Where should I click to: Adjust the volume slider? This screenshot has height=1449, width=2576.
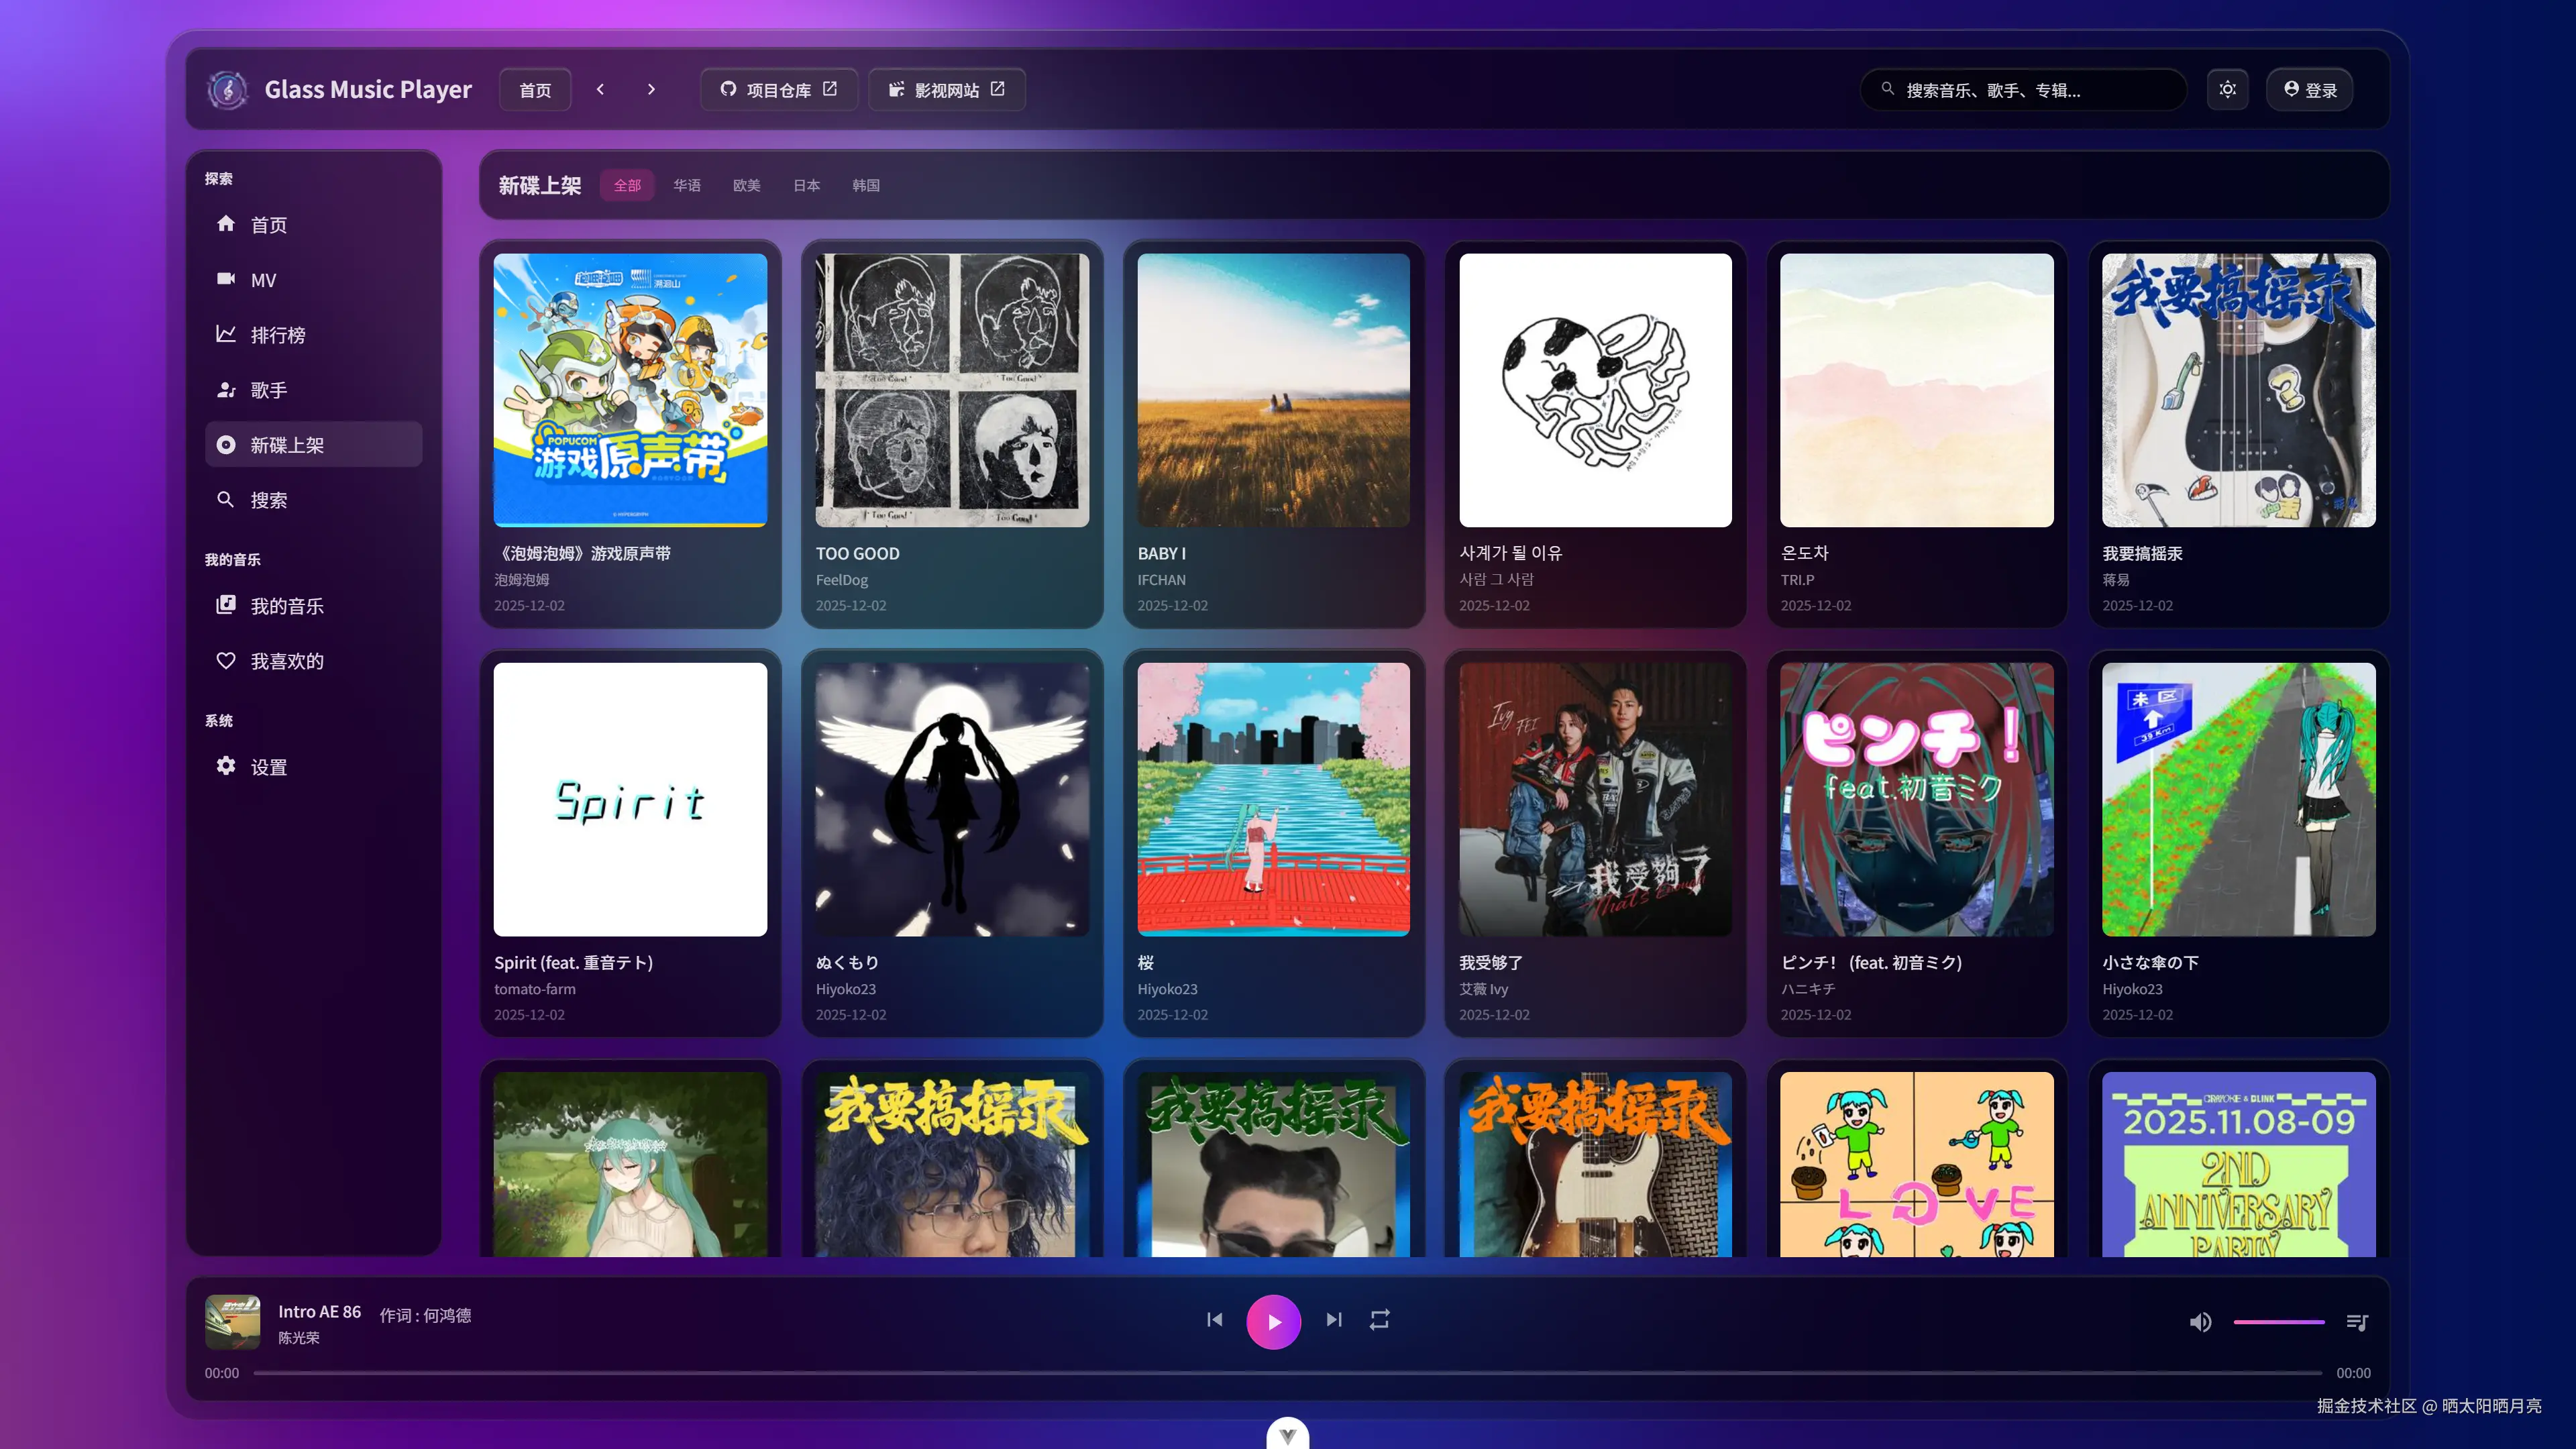2279,1322
